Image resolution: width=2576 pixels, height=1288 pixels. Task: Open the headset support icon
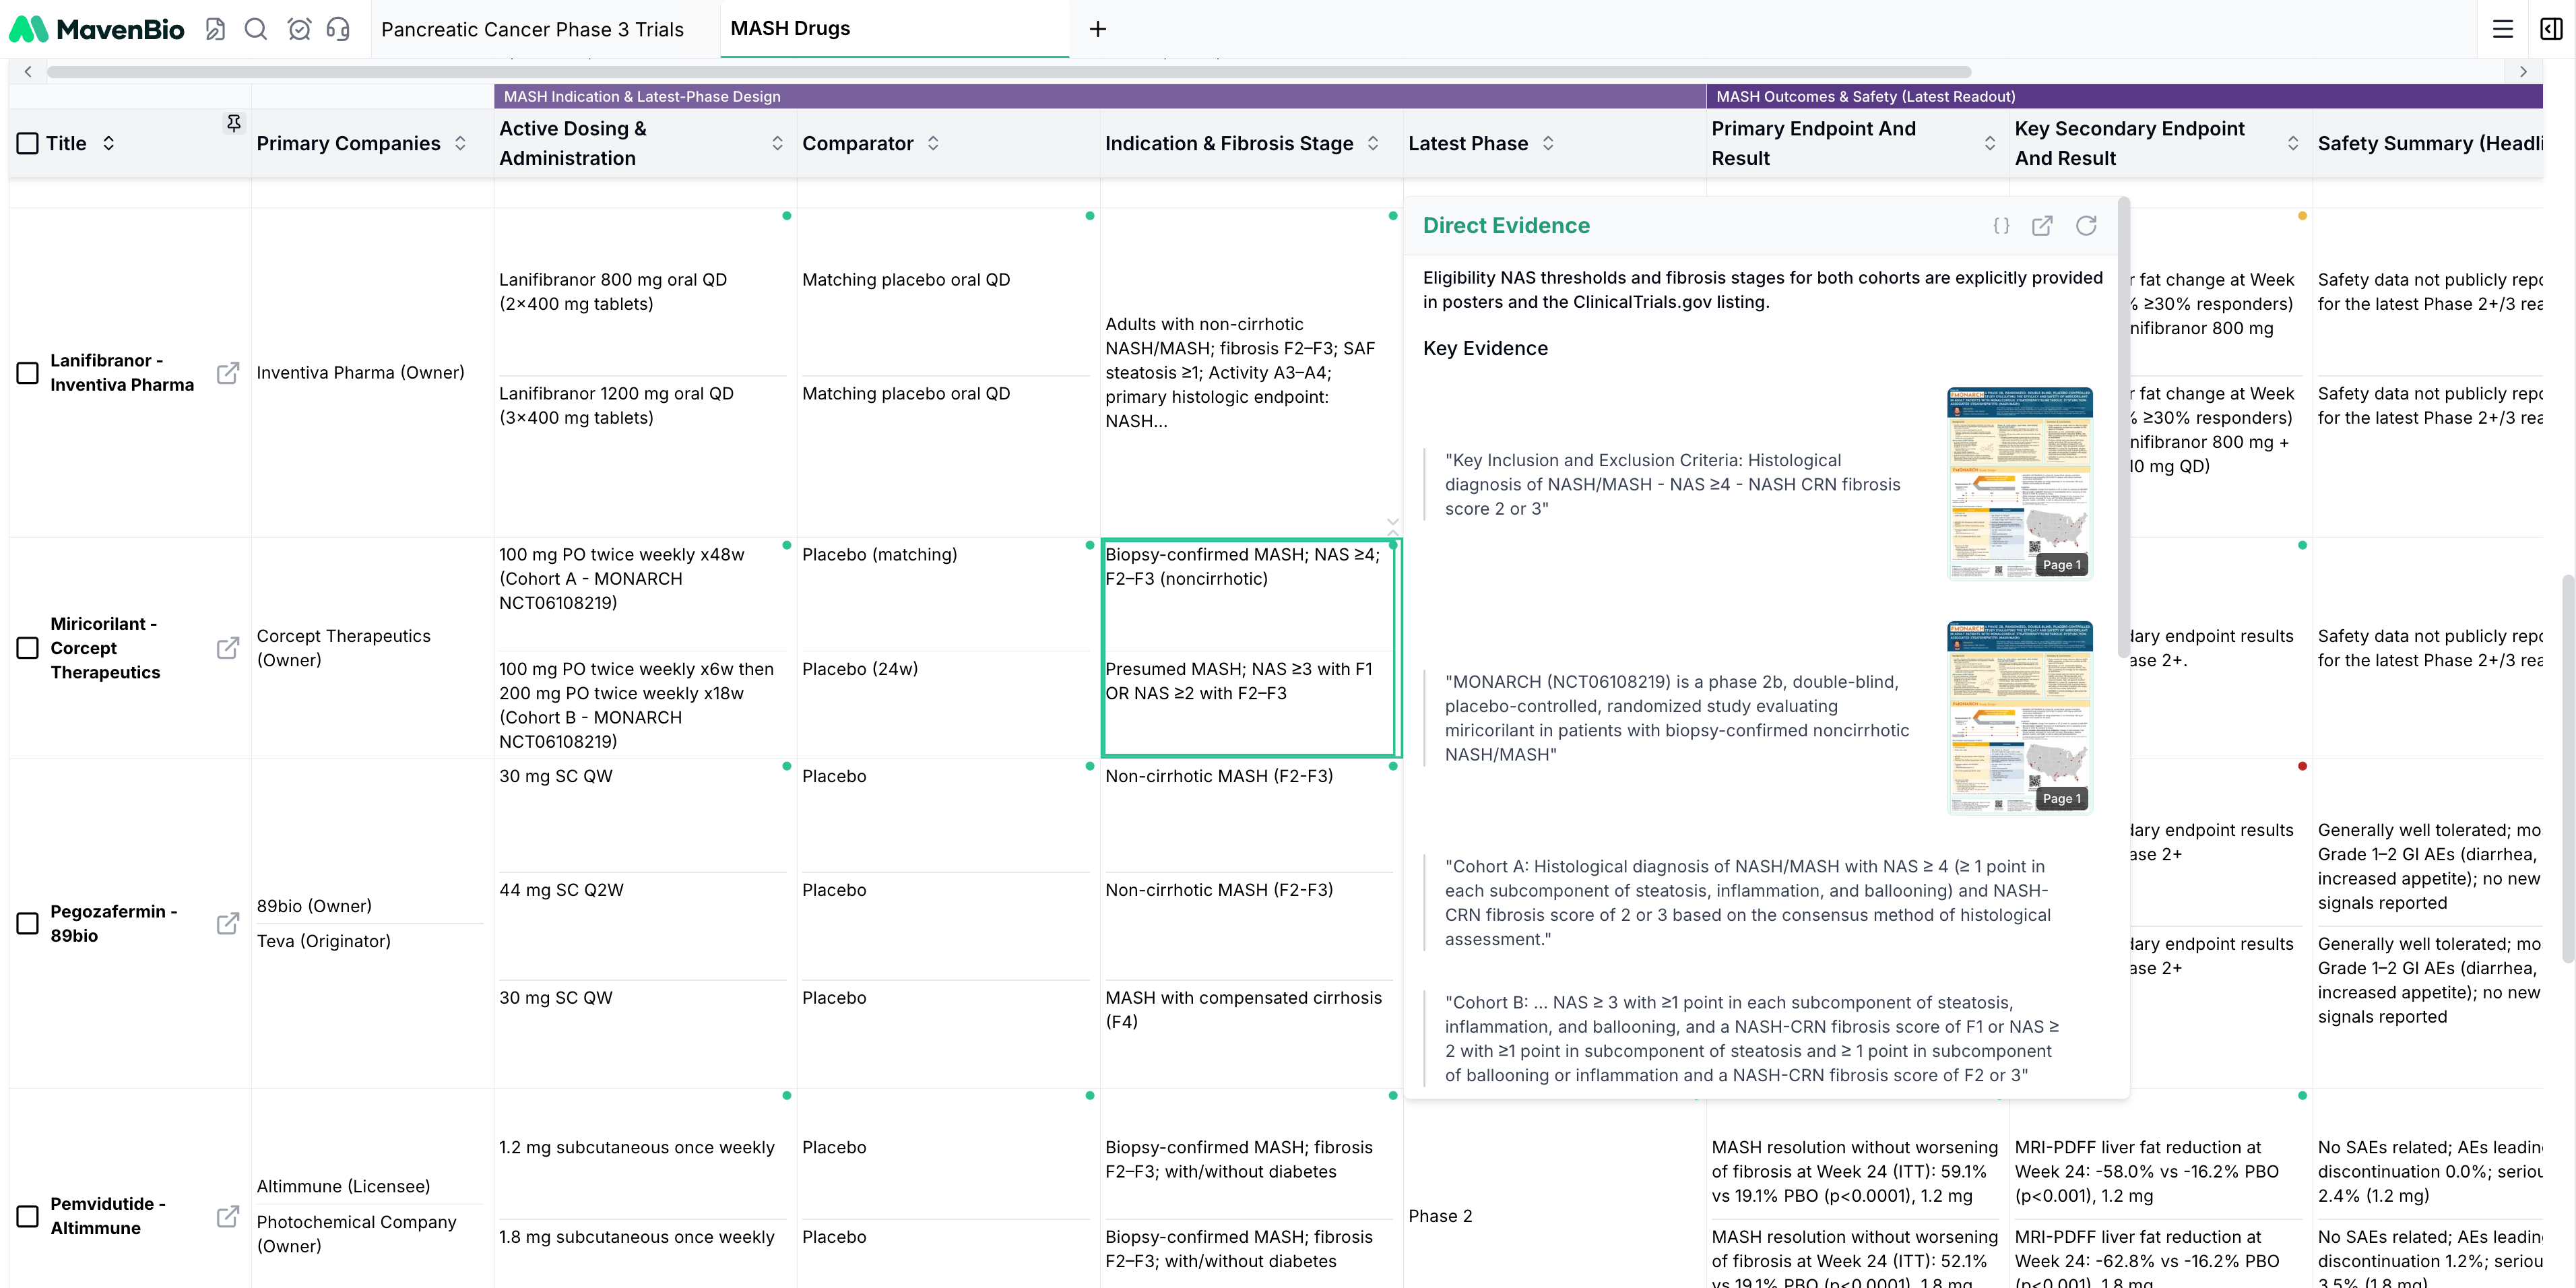[338, 29]
